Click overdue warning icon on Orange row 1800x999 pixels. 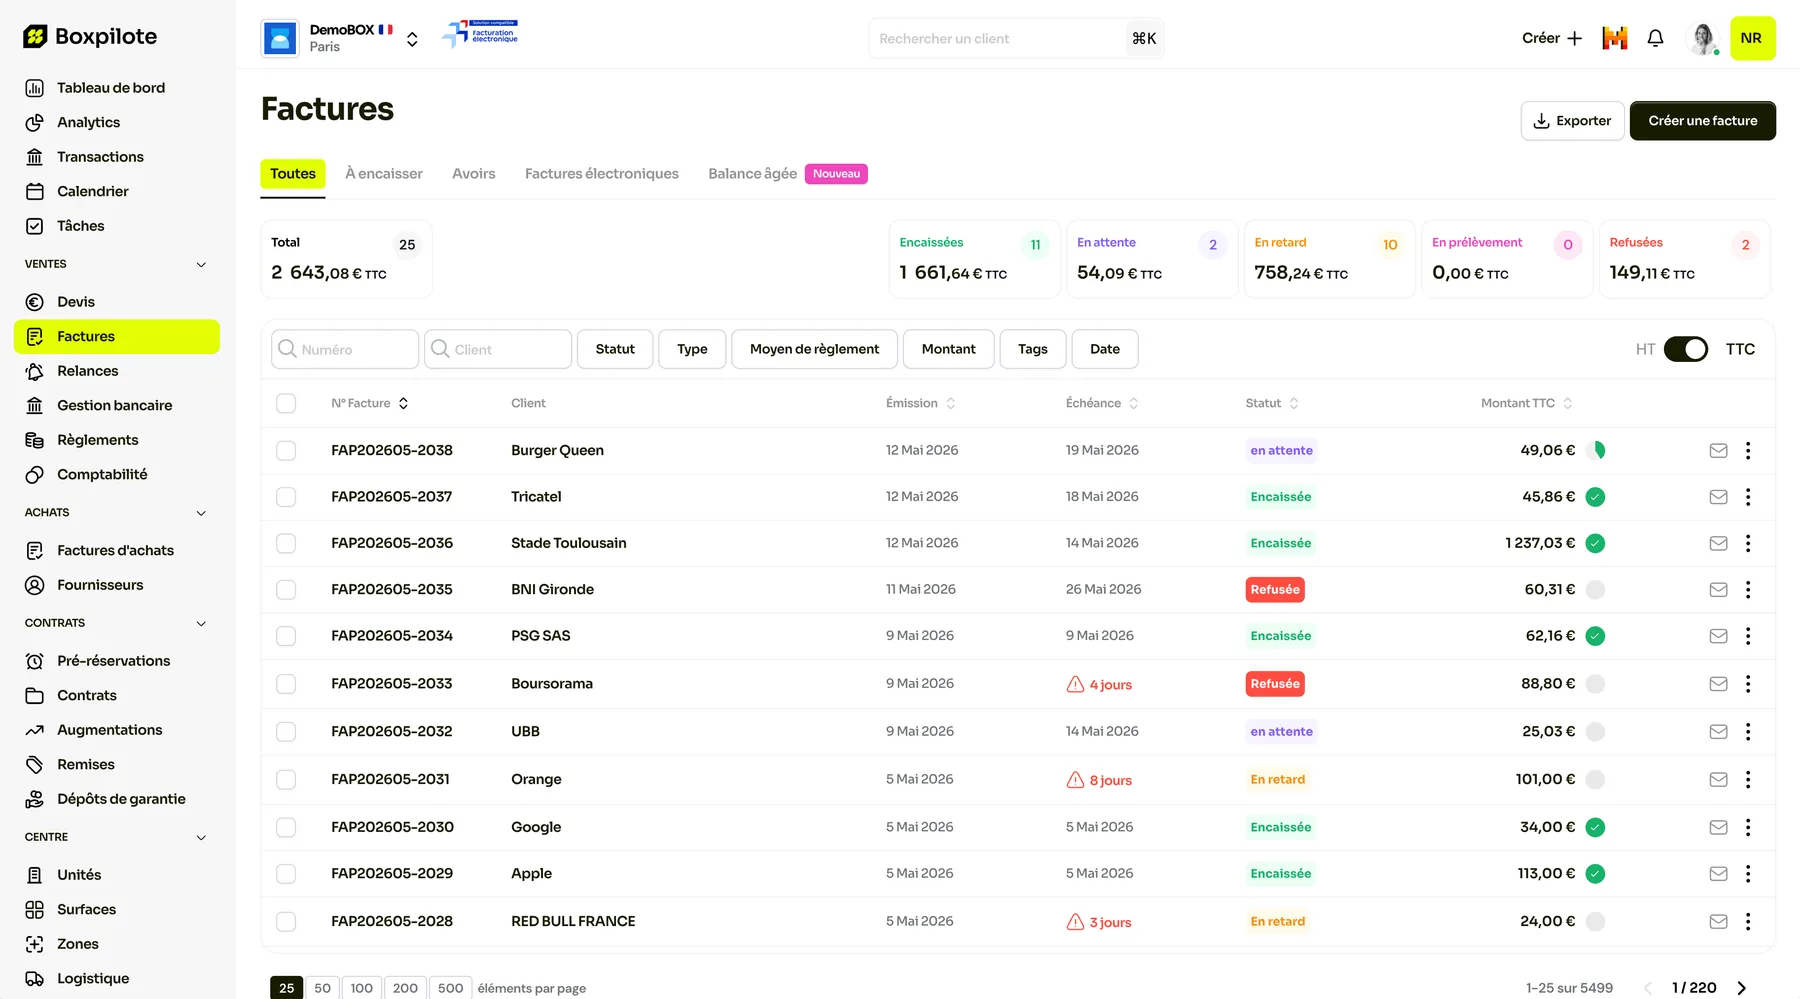(x=1075, y=780)
